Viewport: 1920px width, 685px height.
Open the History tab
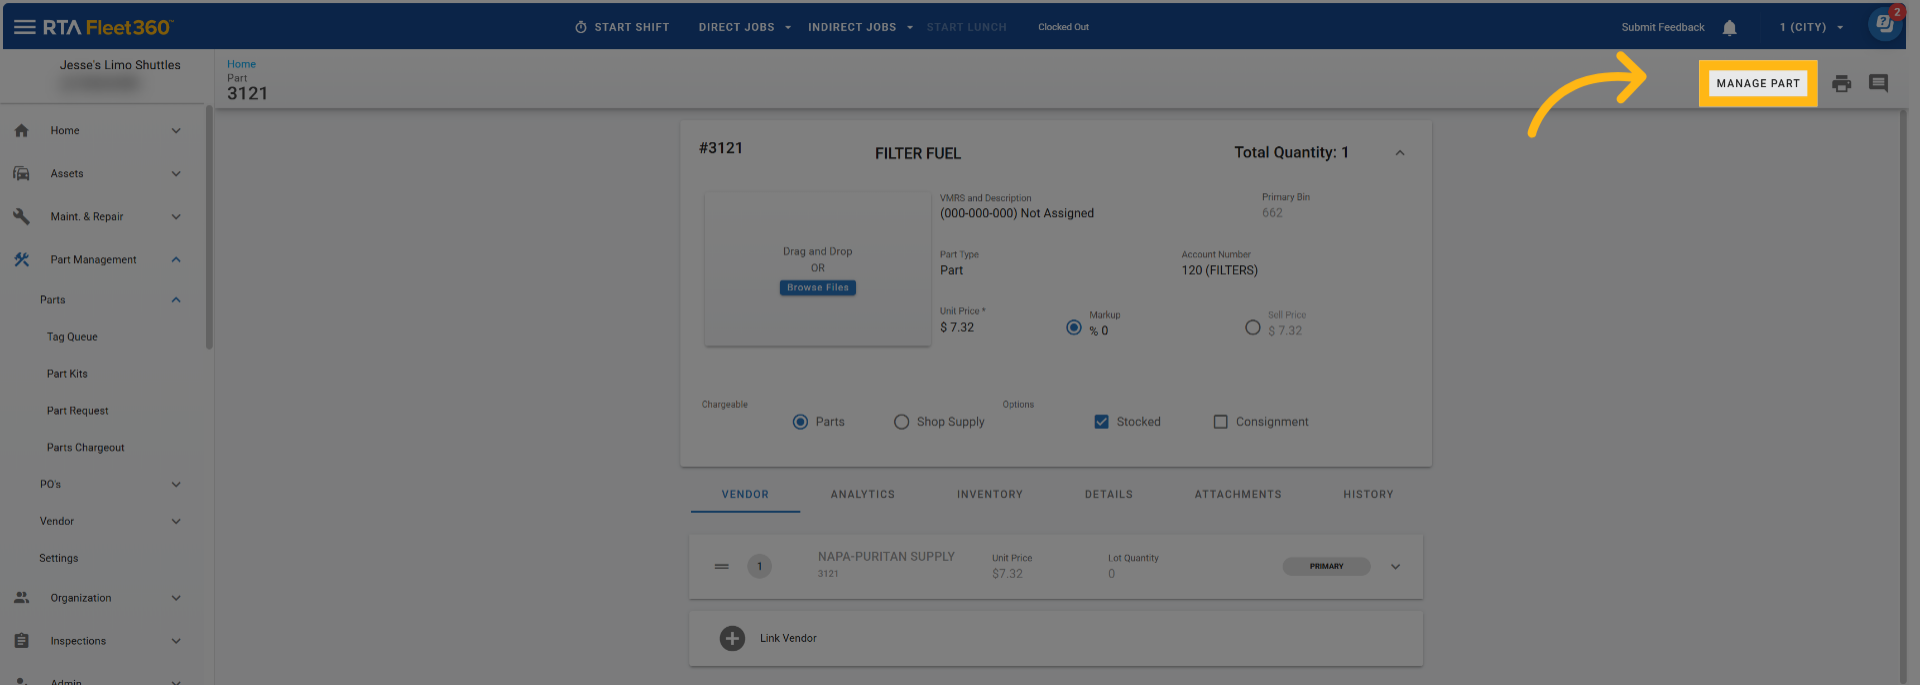click(1367, 494)
